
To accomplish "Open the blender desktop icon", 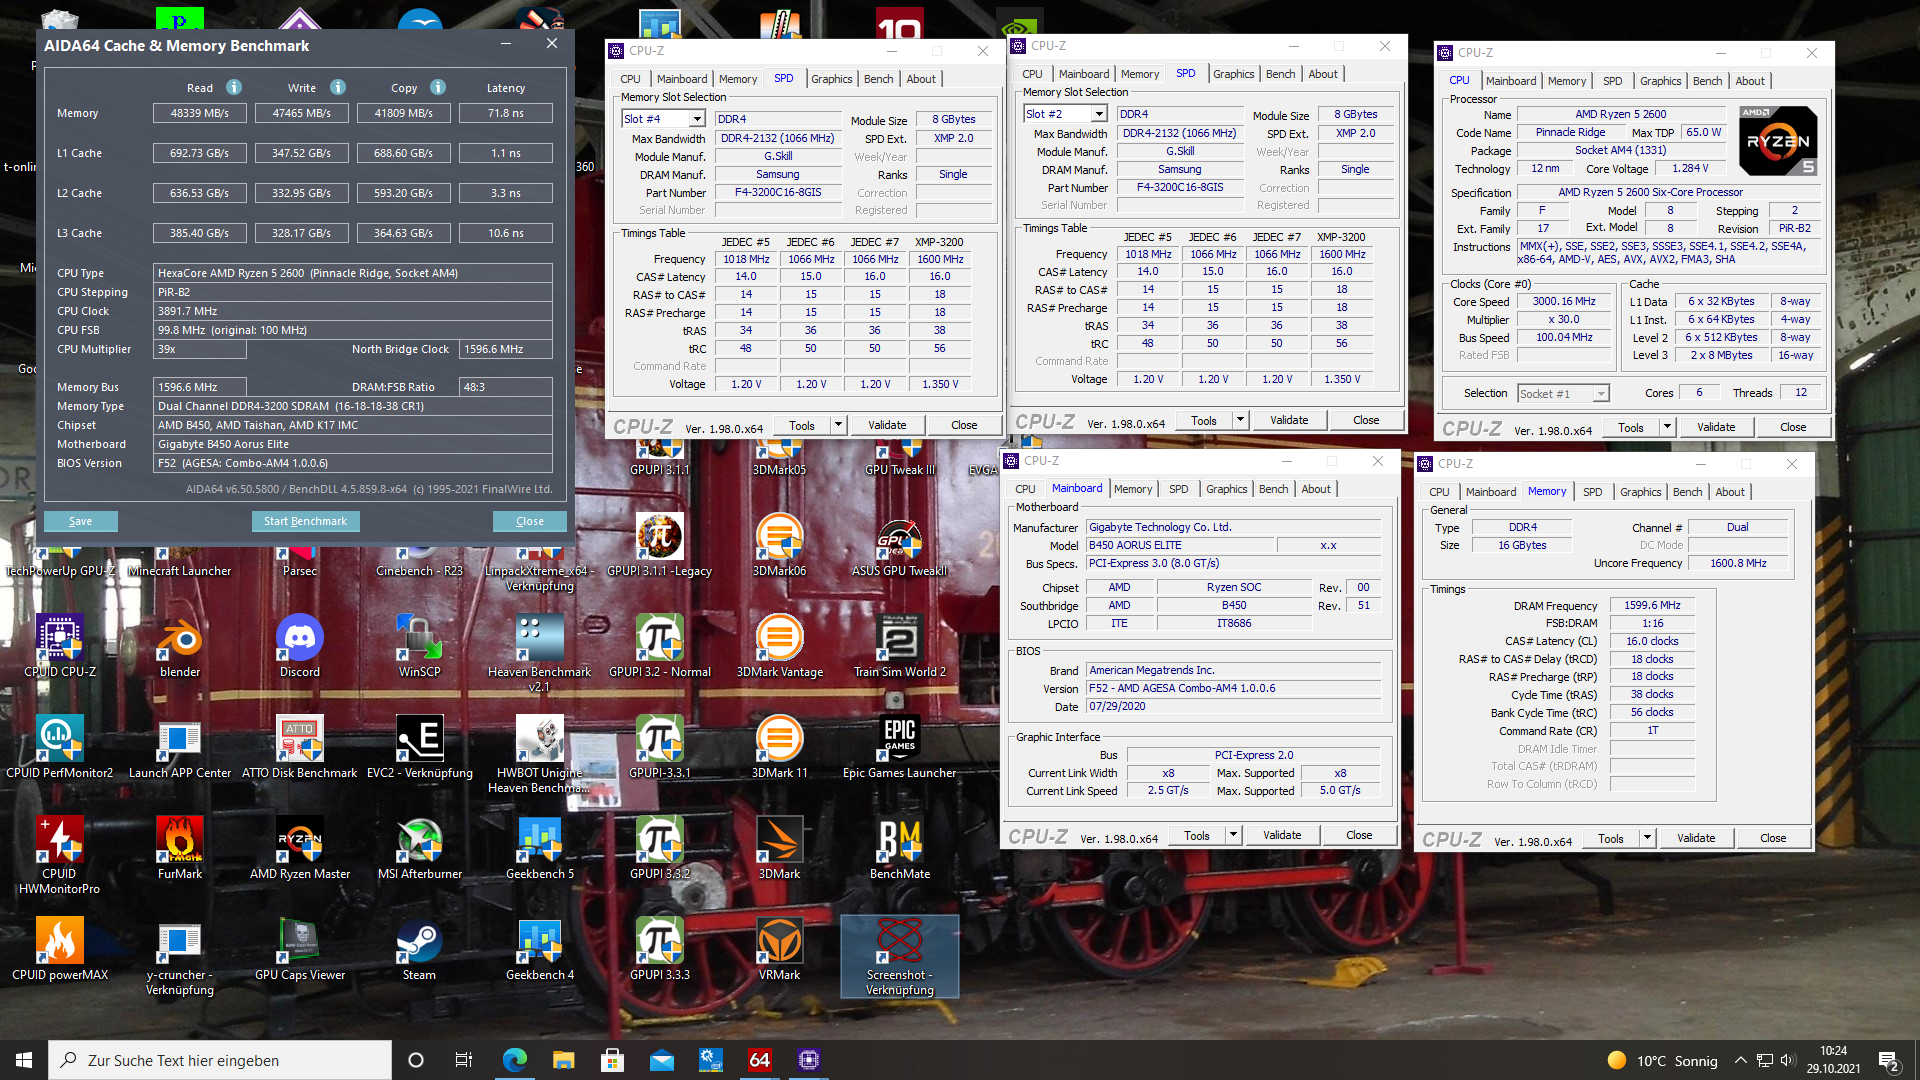I will [x=180, y=646].
